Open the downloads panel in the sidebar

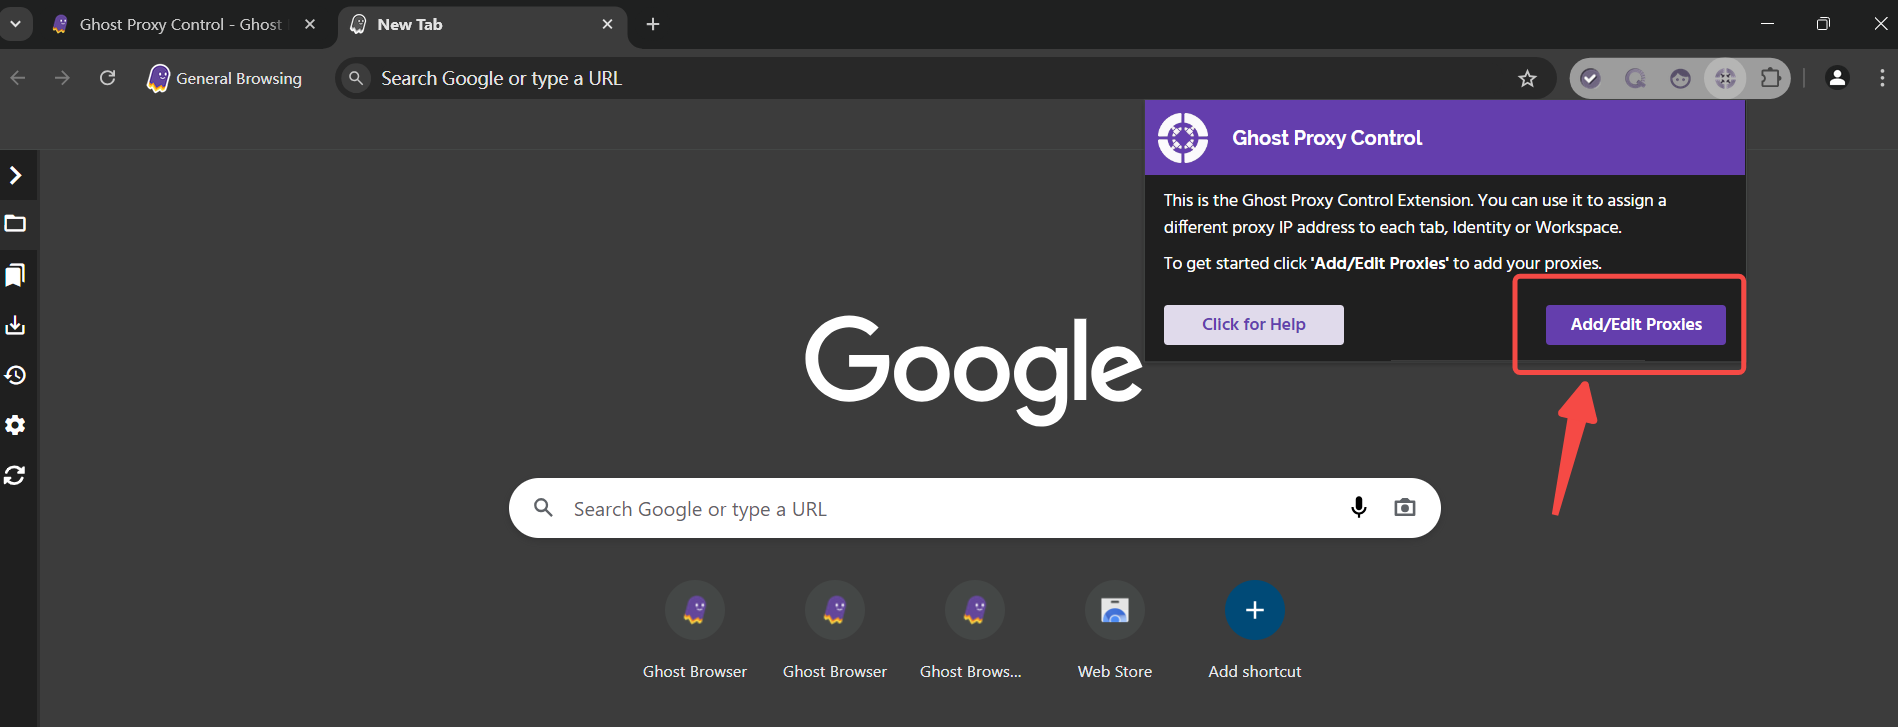(15, 325)
